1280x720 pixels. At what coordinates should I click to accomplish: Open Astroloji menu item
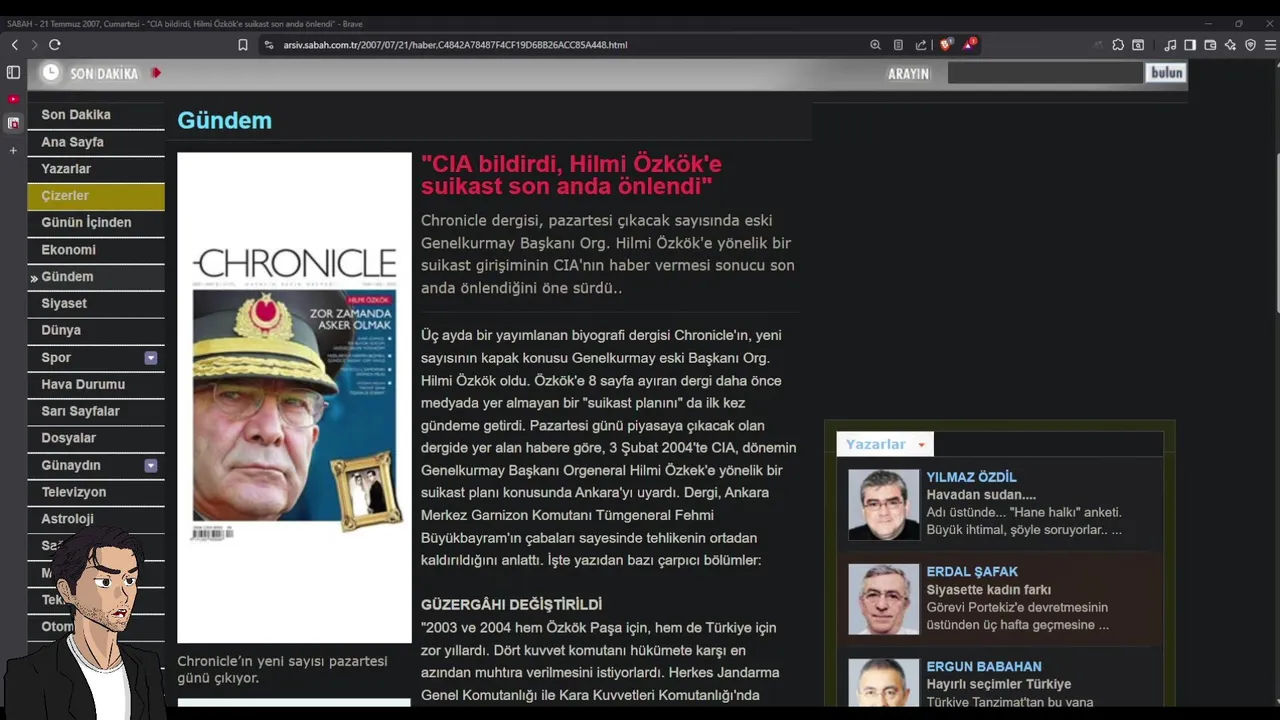click(x=96, y=519)
